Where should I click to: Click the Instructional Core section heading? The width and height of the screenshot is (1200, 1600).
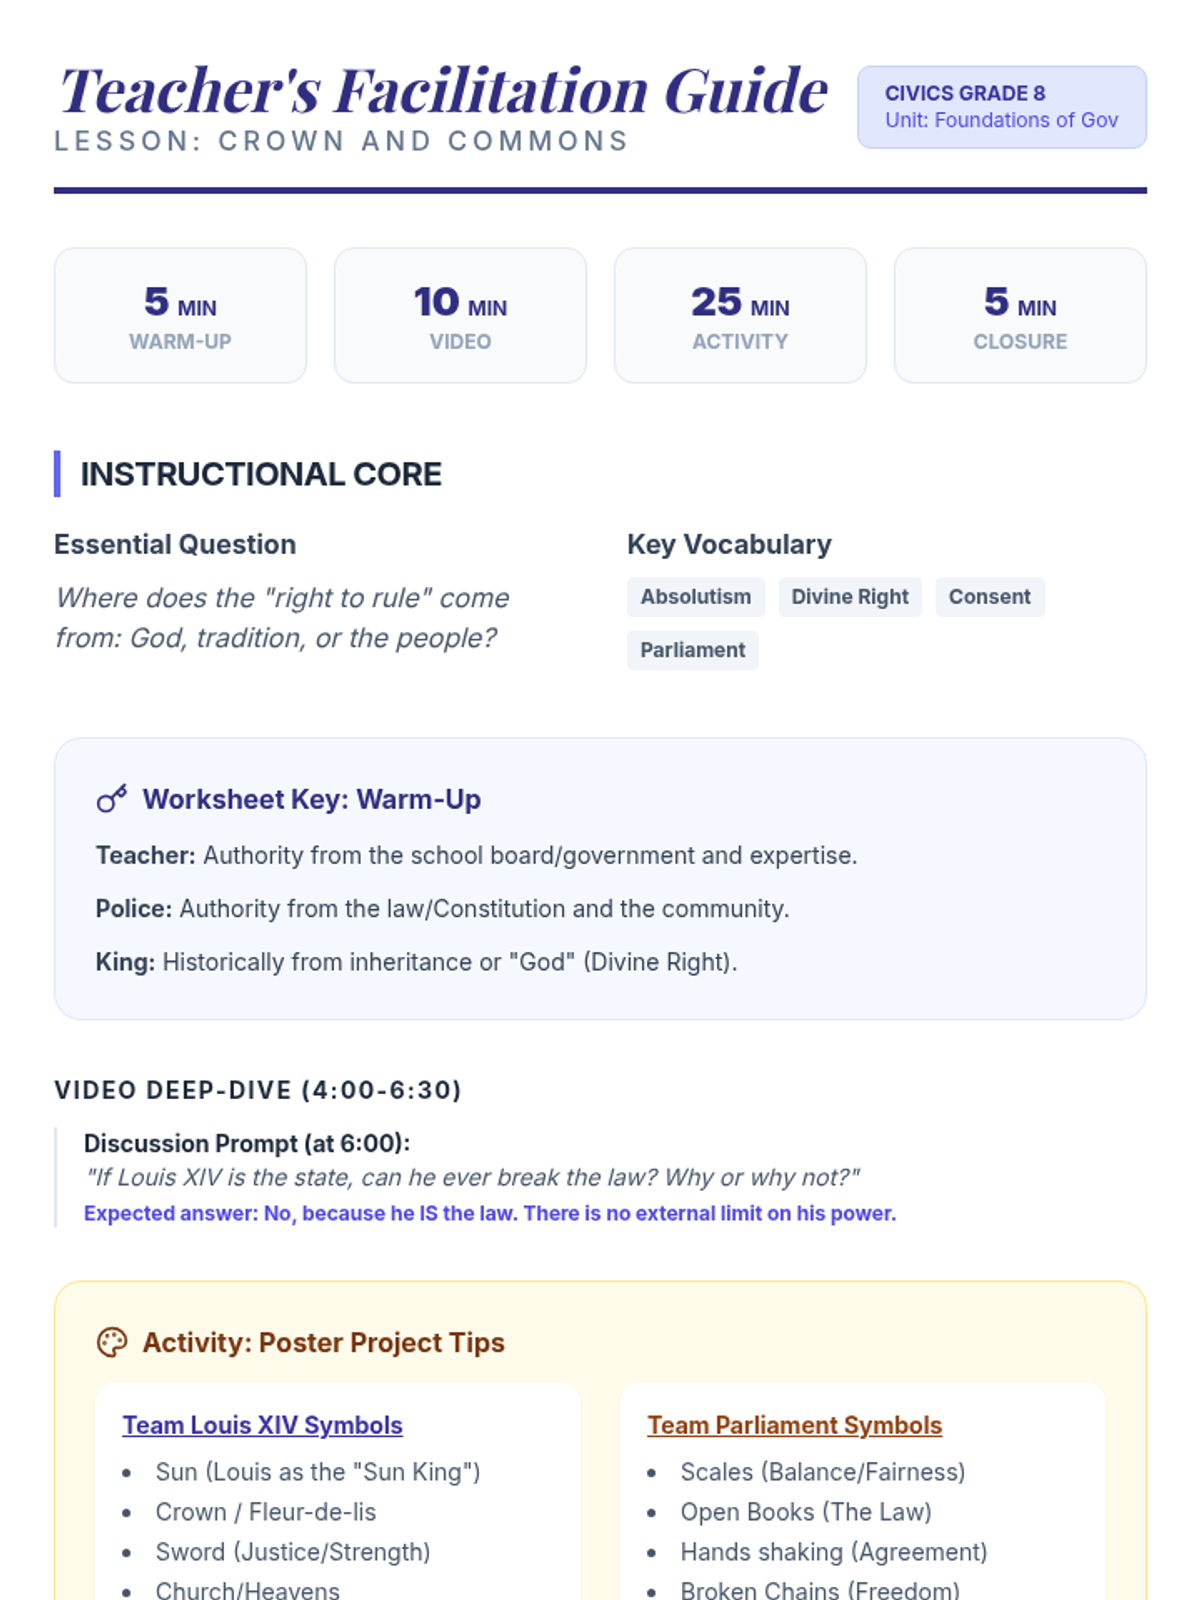coord(261,474)
